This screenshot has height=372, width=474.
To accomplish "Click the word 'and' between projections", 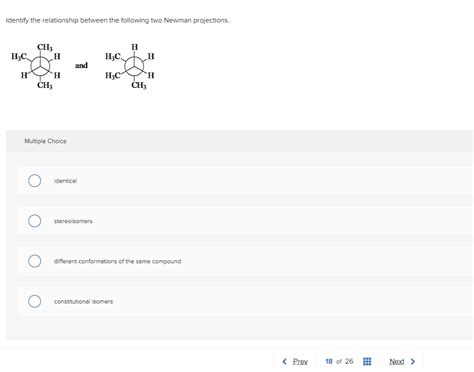I will [81, 65].
